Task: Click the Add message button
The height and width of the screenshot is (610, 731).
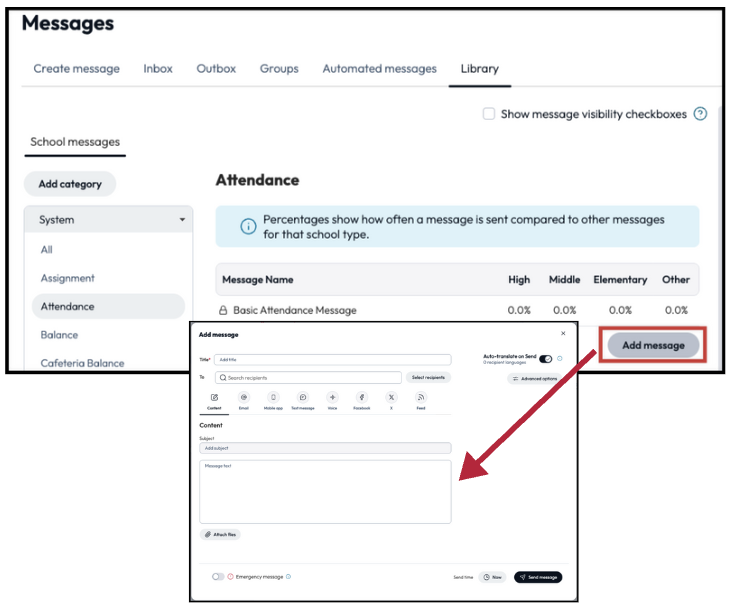Action: point(653,345)
